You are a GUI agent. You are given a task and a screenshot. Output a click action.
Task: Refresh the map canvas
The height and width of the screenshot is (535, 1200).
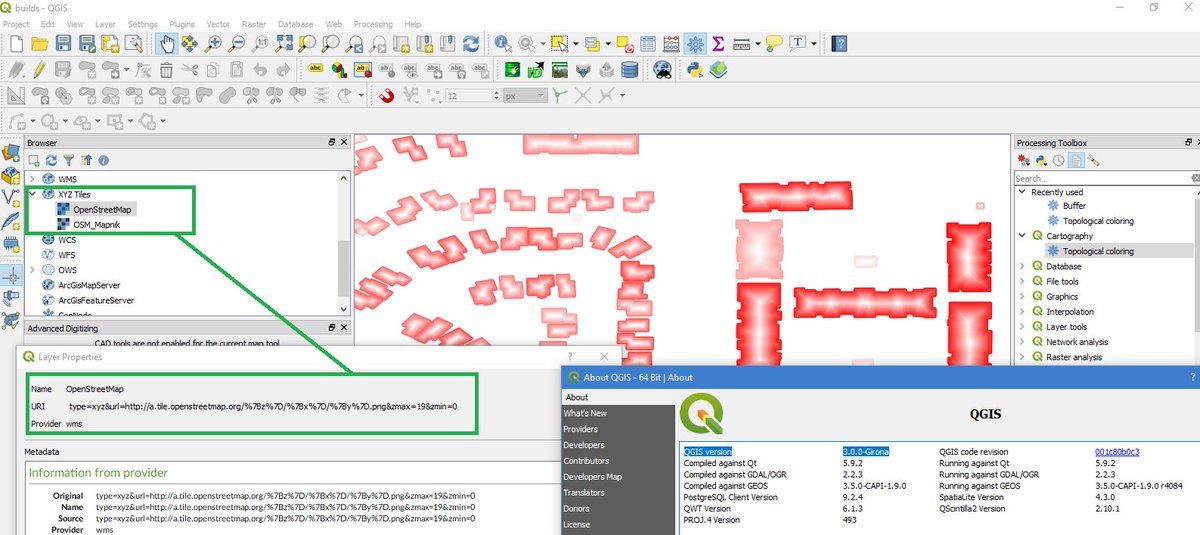point(471,44)
